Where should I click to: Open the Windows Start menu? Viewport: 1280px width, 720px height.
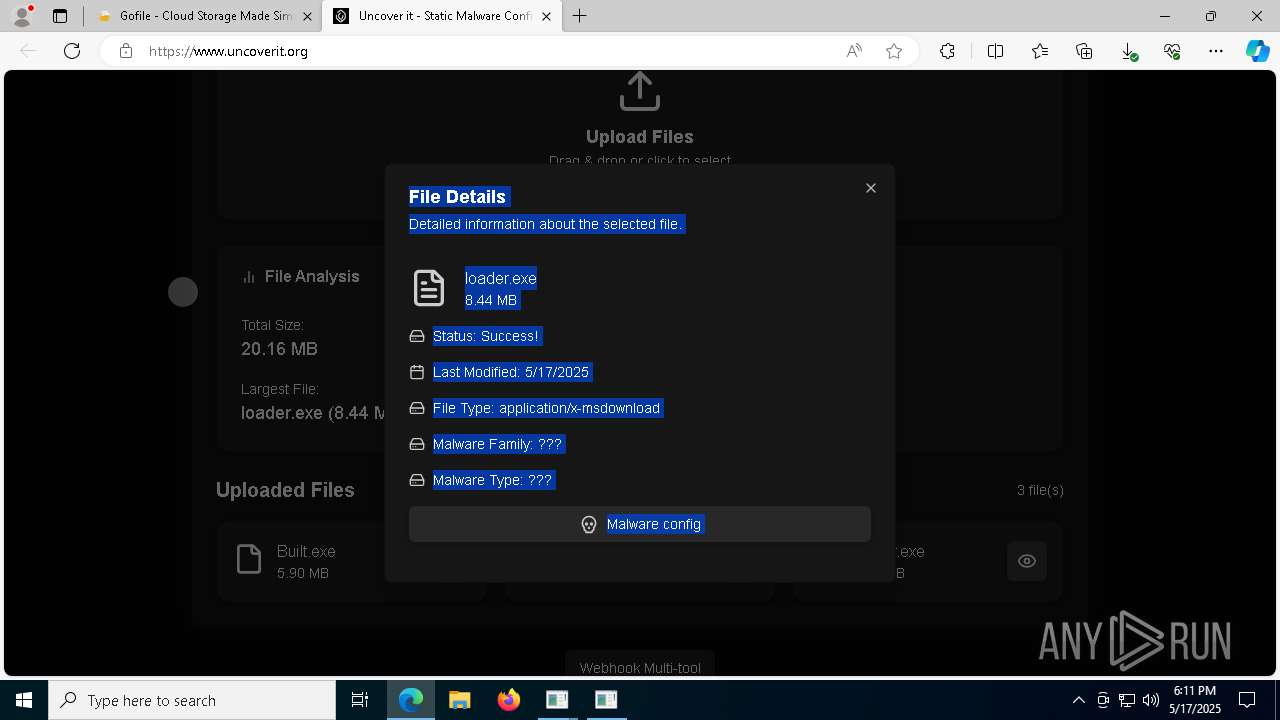pos(24,700)
